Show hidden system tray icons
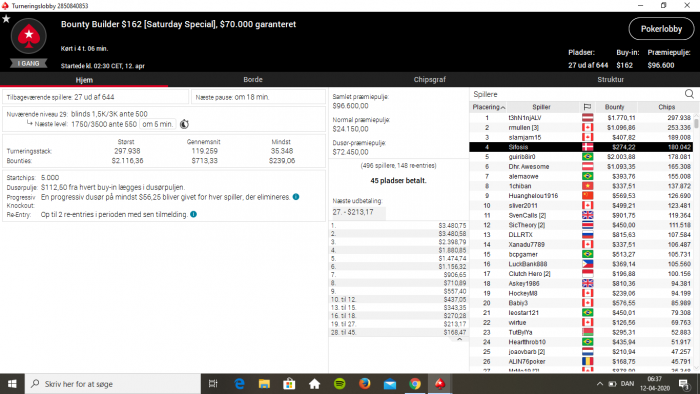This screenshot has width=700, height=394. click(600, 384)
